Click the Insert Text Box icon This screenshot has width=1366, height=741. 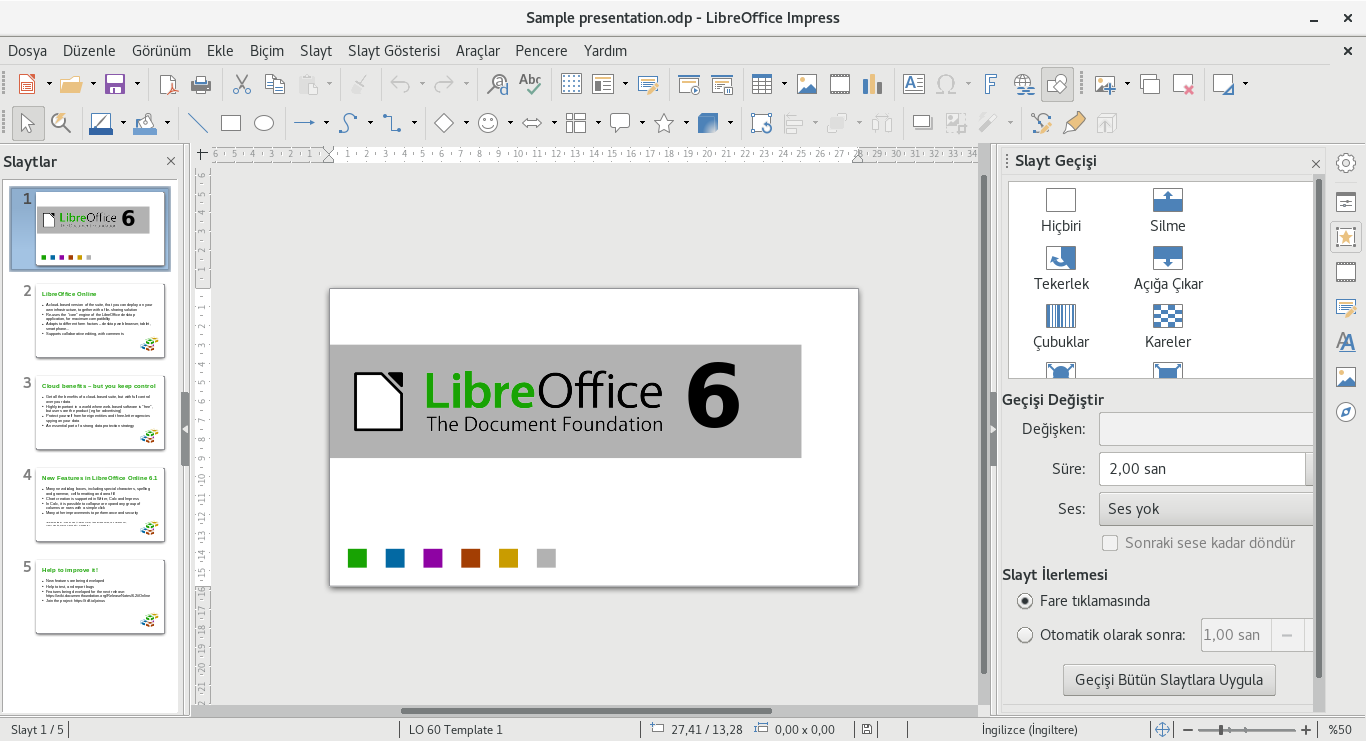913,85
